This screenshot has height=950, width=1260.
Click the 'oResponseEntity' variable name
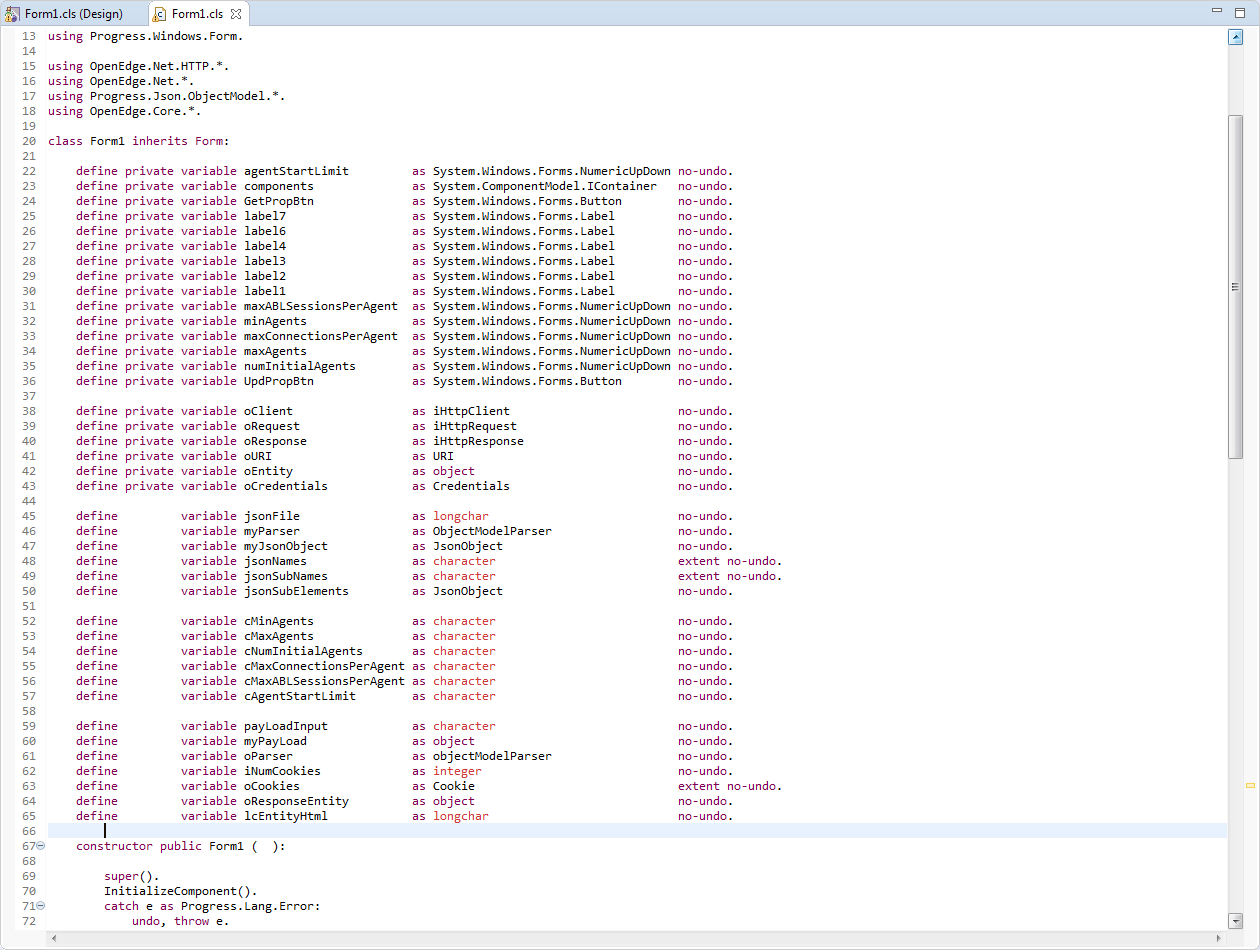296,801
